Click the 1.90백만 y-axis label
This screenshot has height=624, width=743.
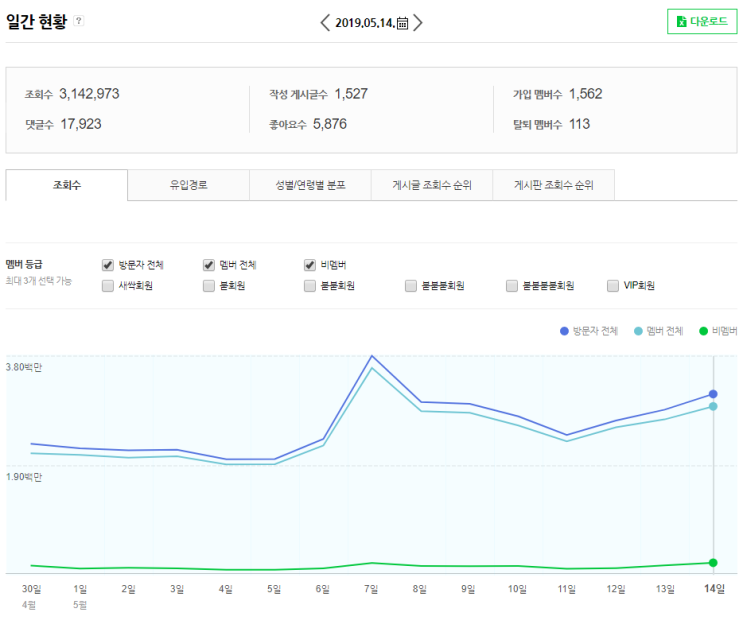[x=24, y=477]
